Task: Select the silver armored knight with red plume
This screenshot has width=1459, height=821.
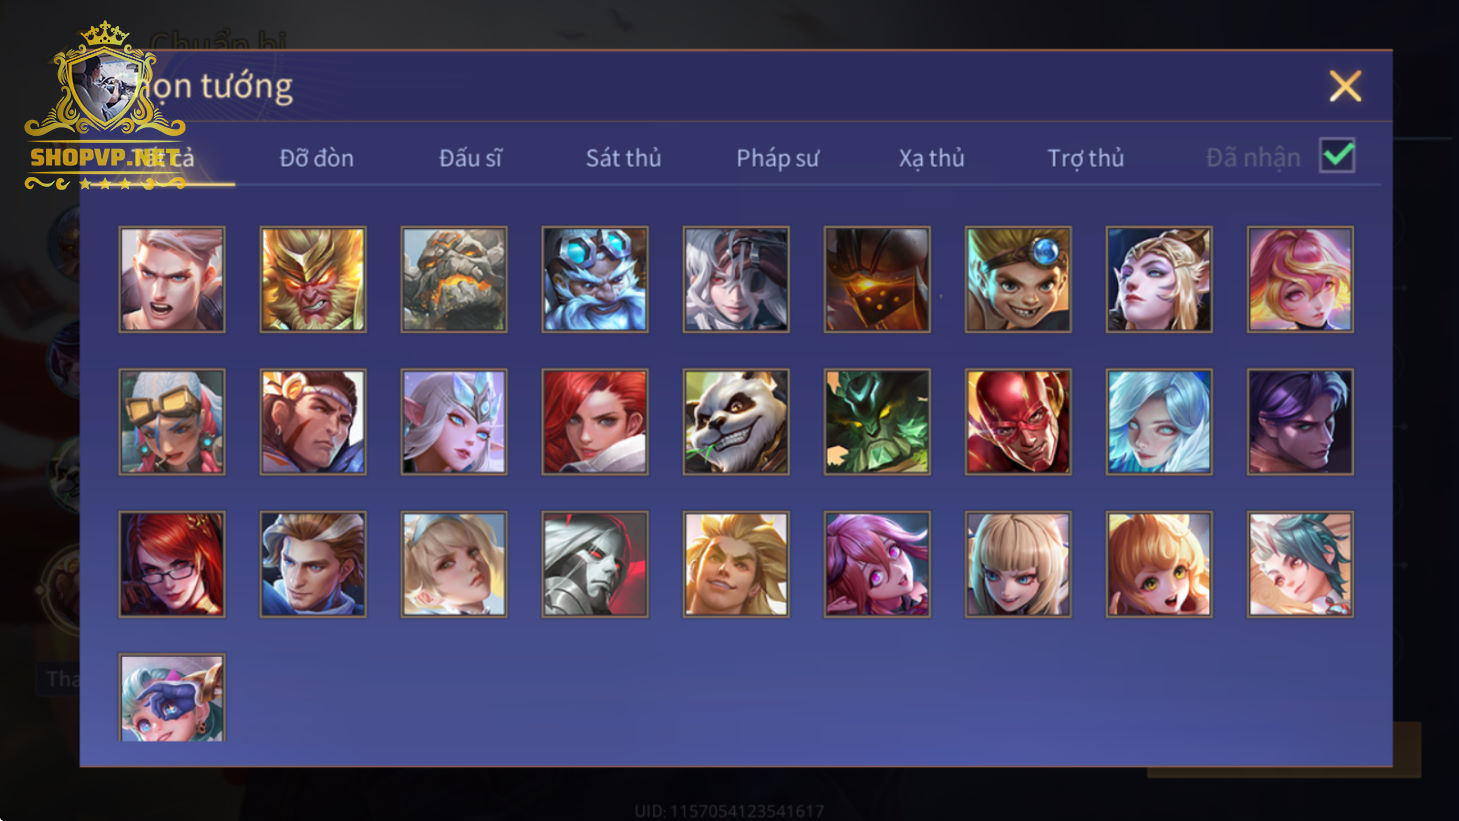Action: point(595,564)
